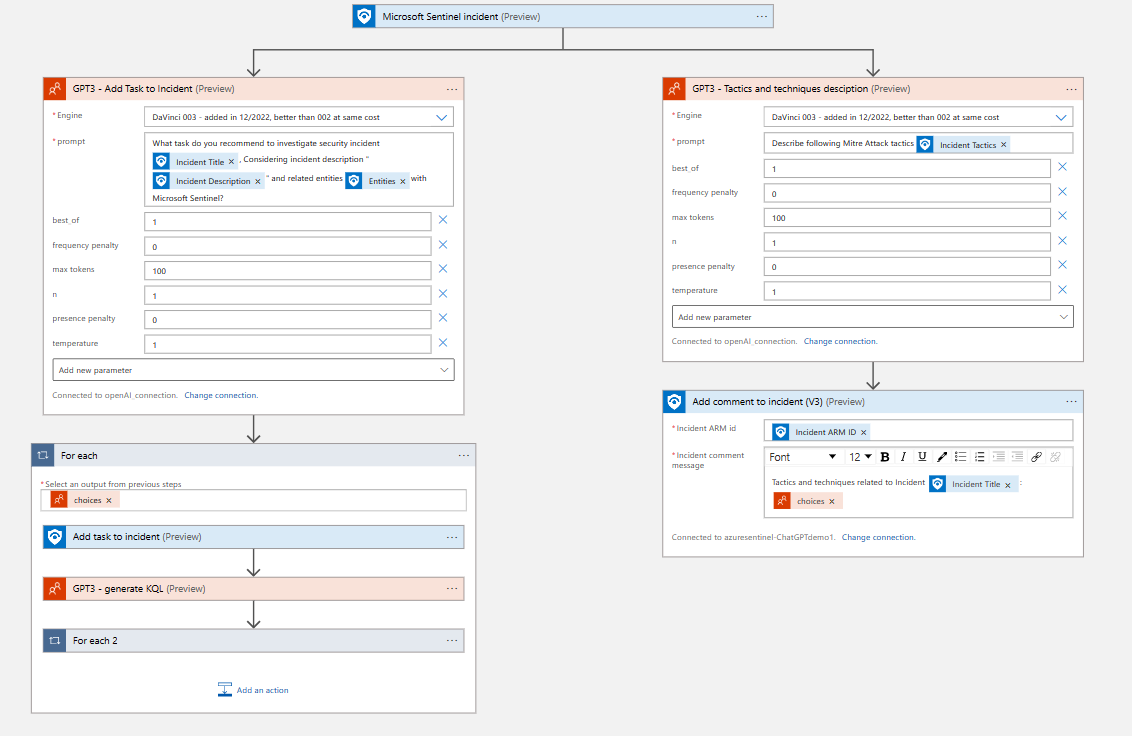This screenshot has width=1132, height=736.
Task: Open Engine dropdown in Add Task step
Action: pos(442,117)
